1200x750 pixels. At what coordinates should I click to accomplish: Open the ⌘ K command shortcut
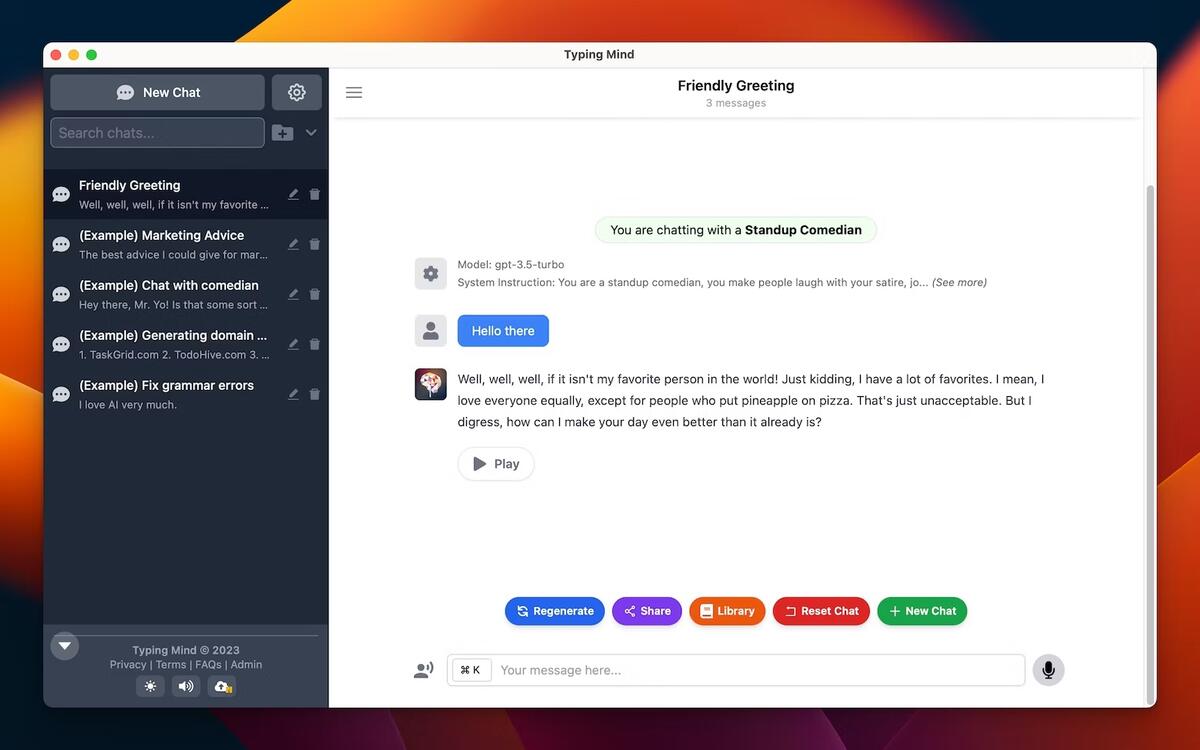click(471, 670)
